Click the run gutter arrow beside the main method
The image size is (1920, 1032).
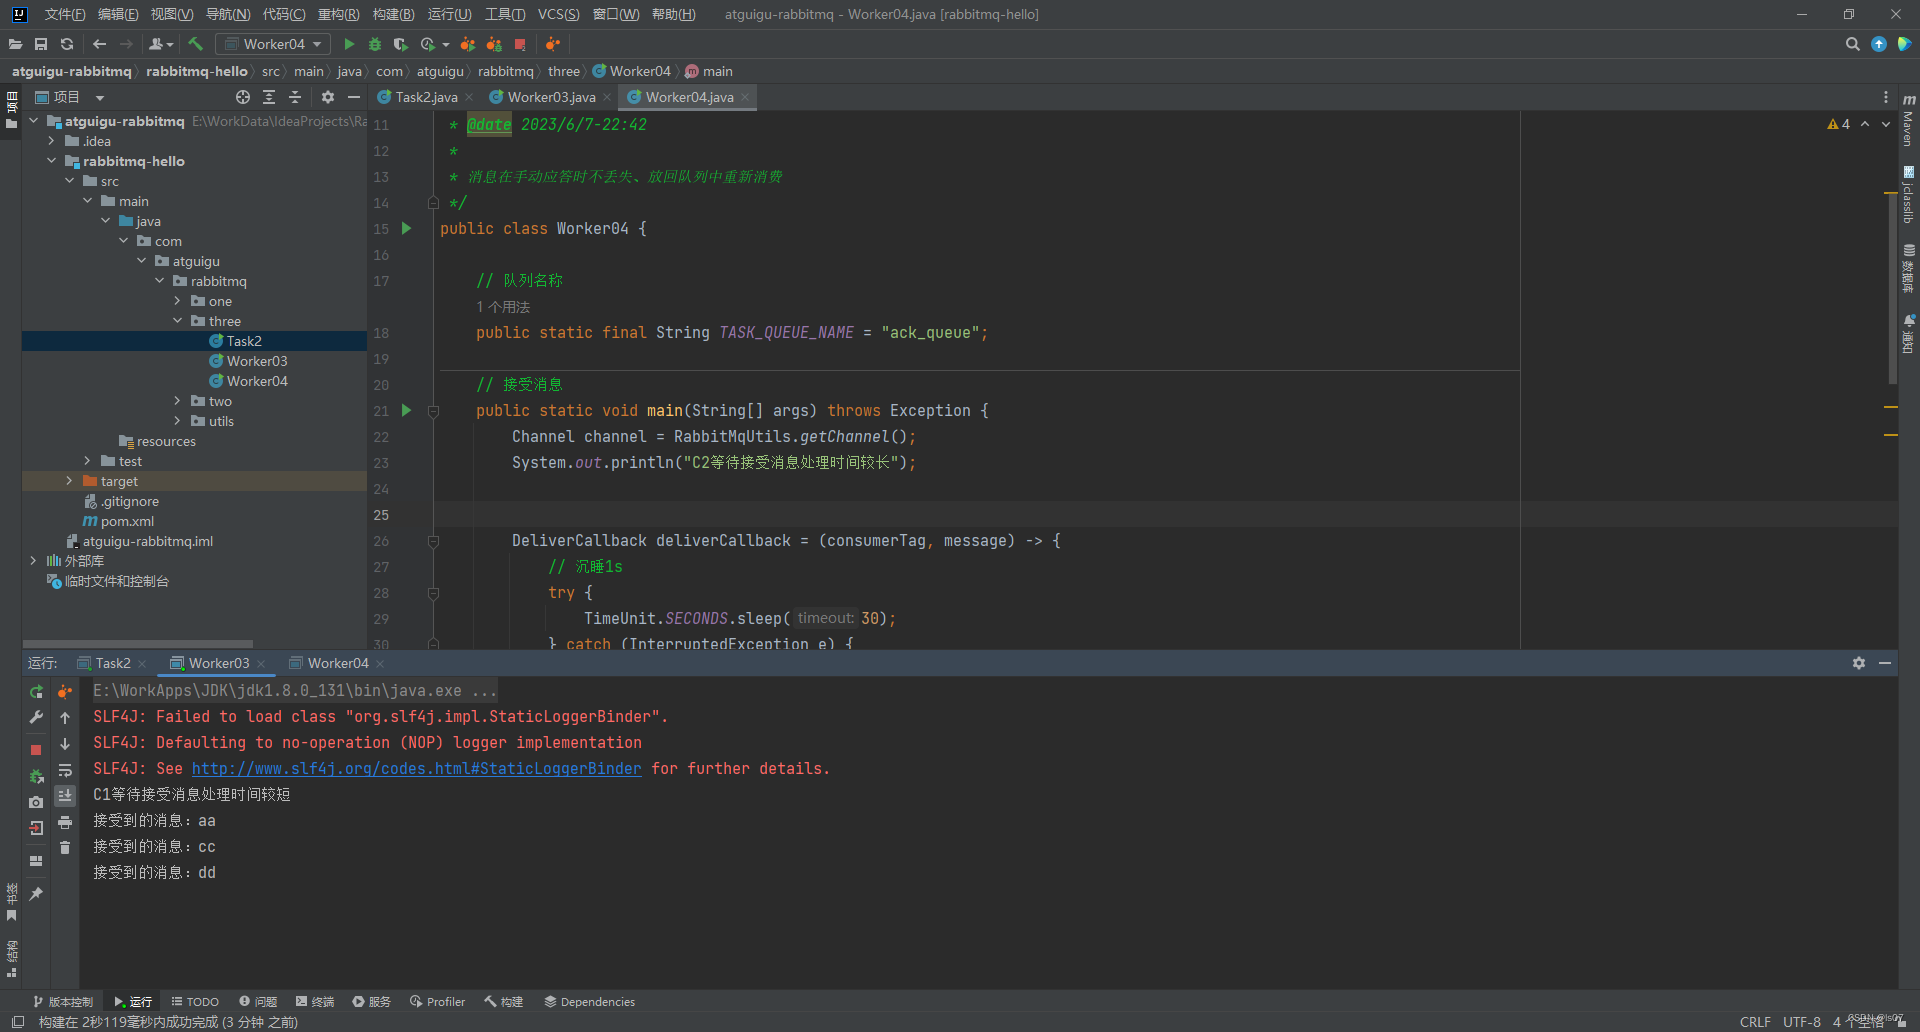click(x=406, y=410)
